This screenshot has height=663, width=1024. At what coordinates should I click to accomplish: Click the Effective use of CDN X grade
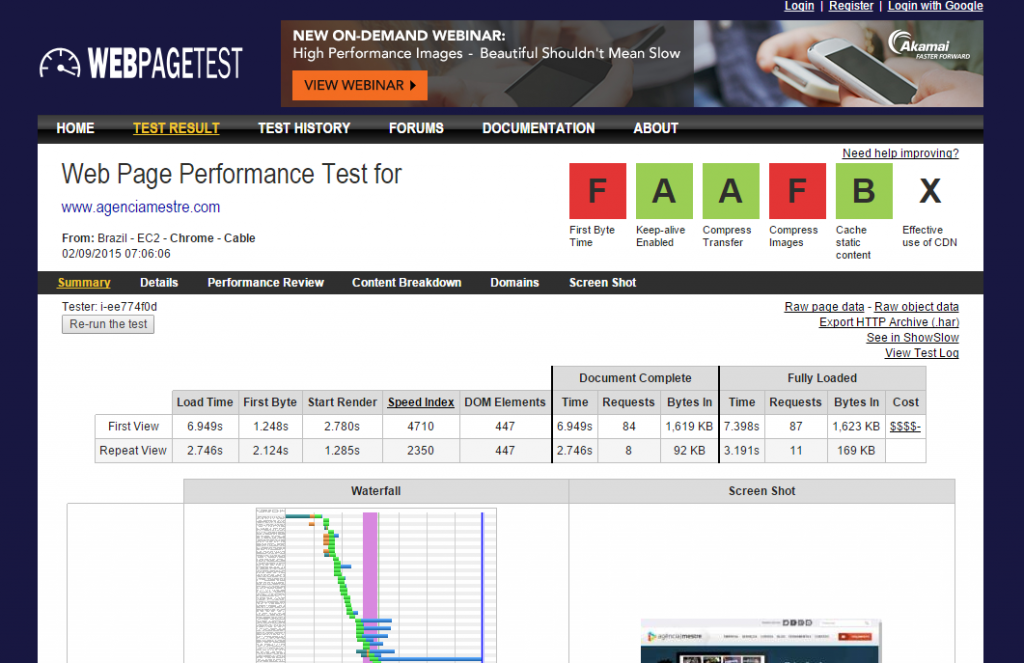929,191
